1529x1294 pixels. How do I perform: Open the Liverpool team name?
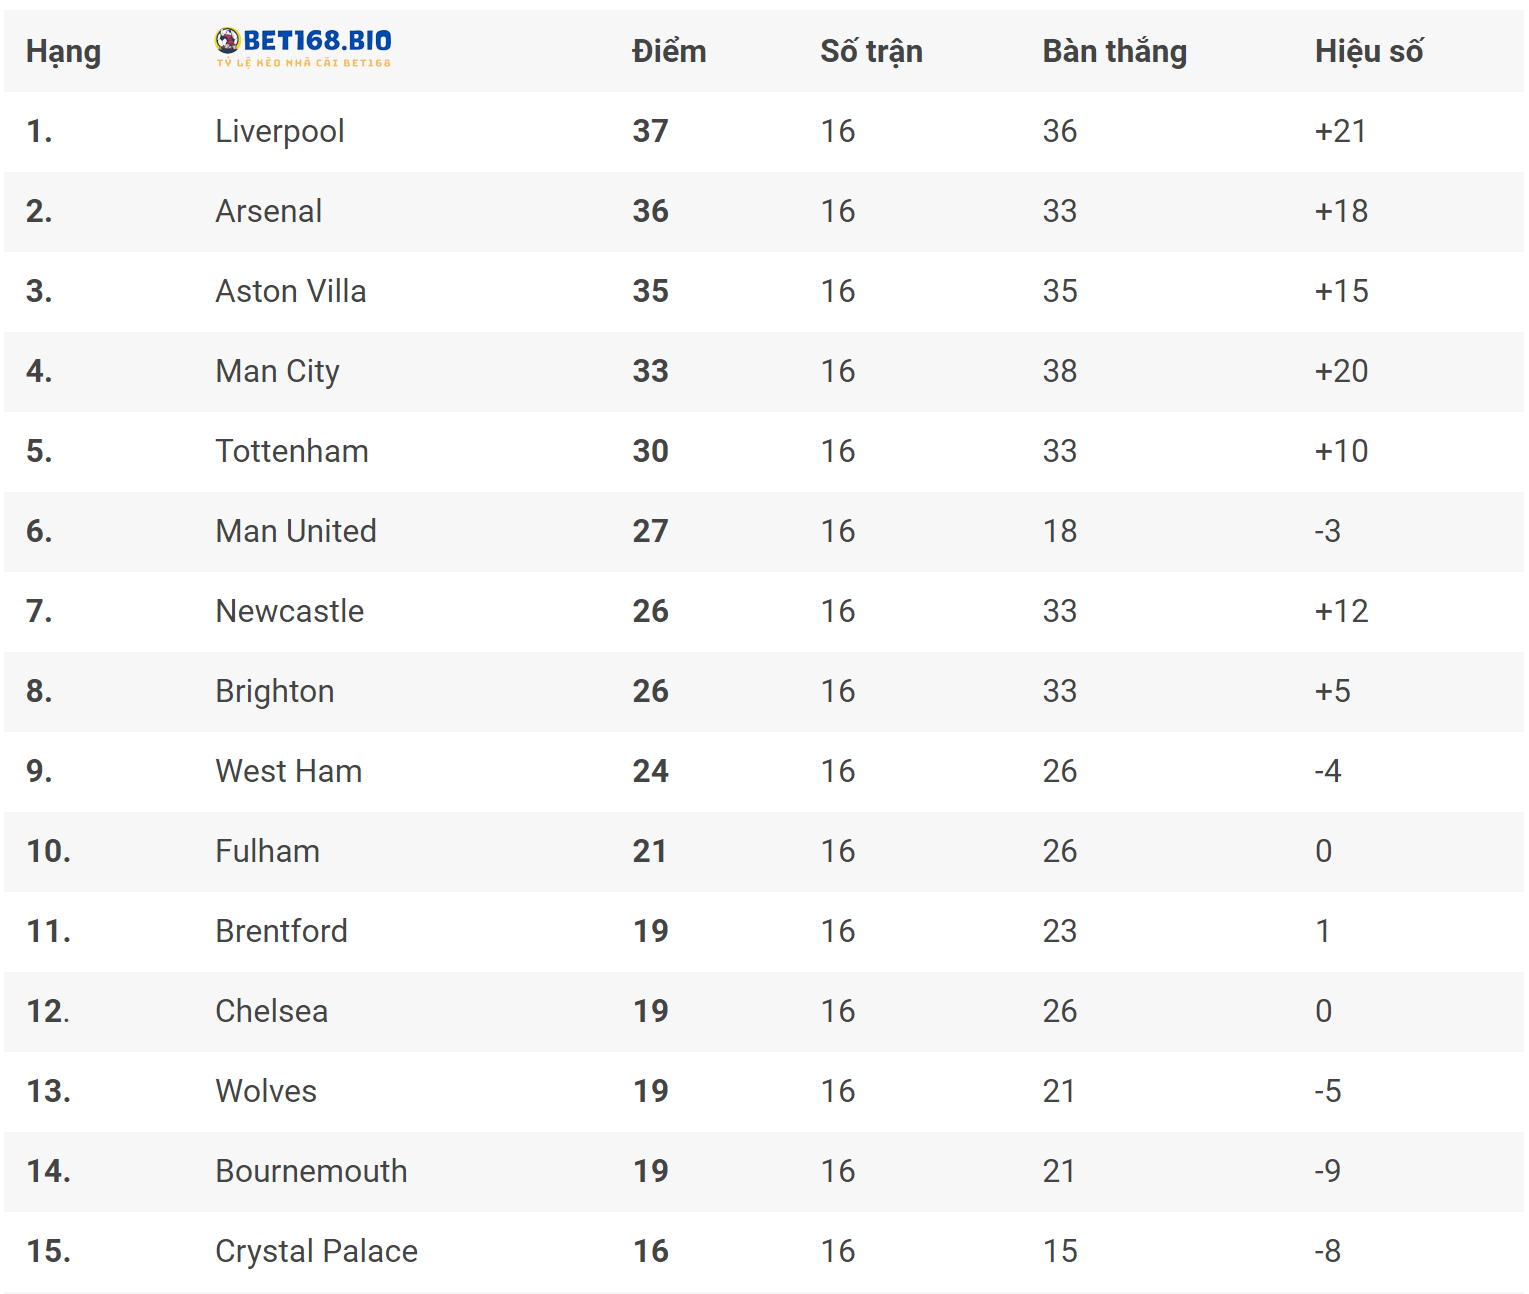[280, 131]
